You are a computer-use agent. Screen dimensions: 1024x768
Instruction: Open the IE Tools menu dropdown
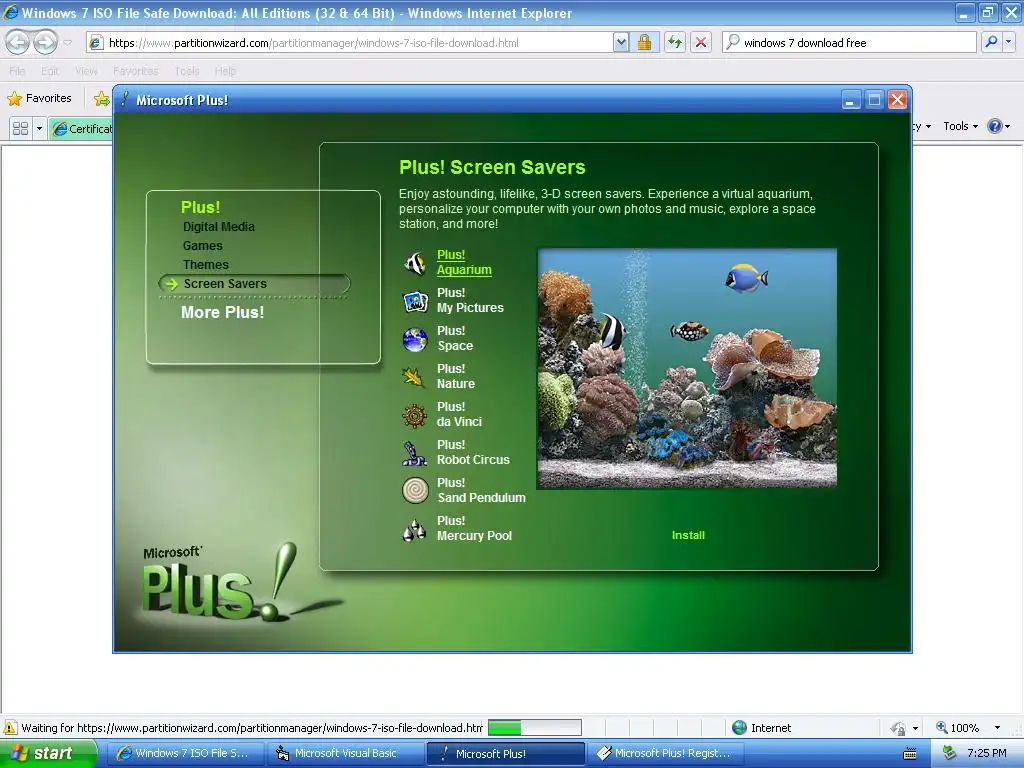click(x=960, y=126)
